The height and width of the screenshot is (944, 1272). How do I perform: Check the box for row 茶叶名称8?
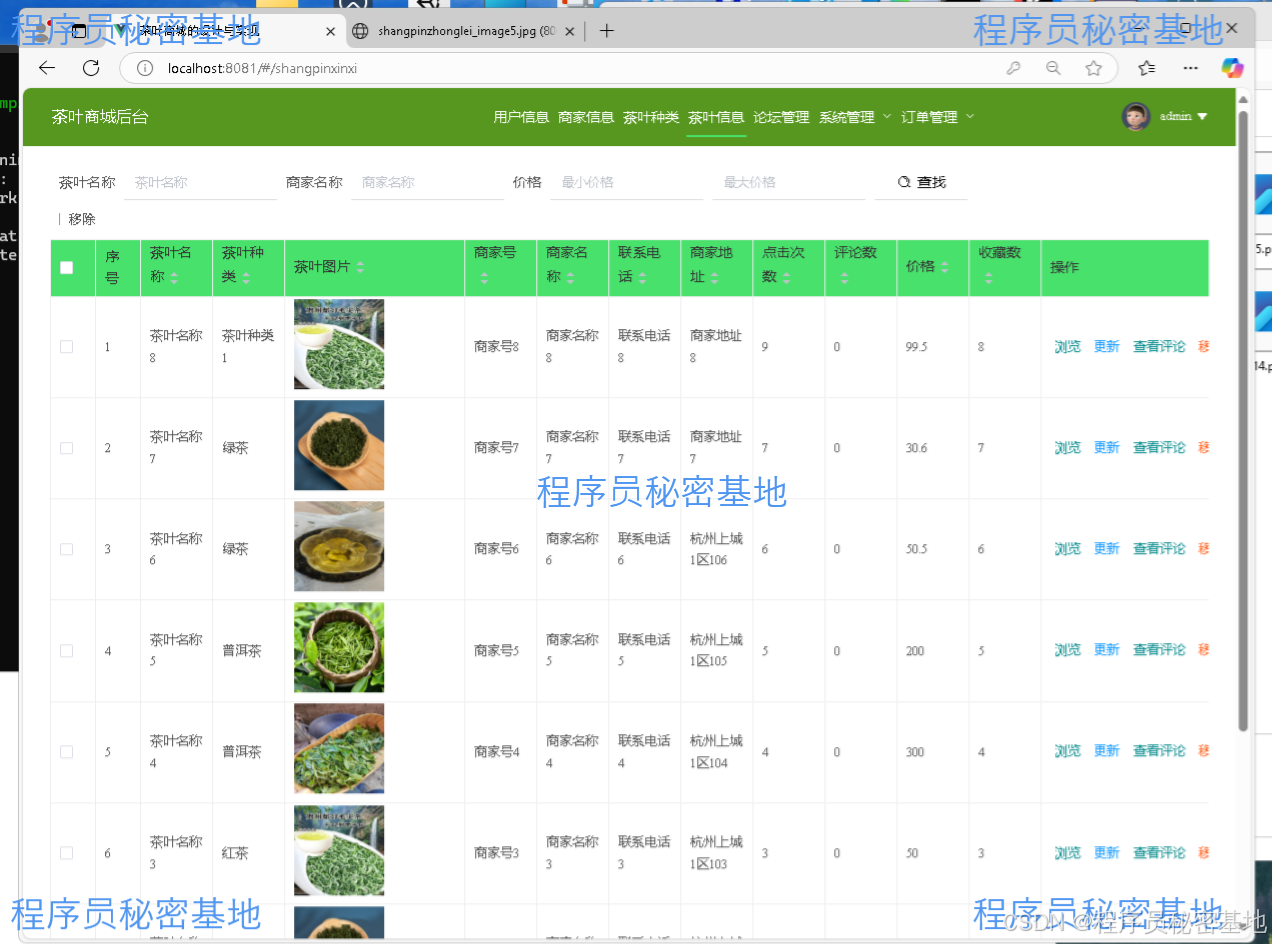coord(67,347)
